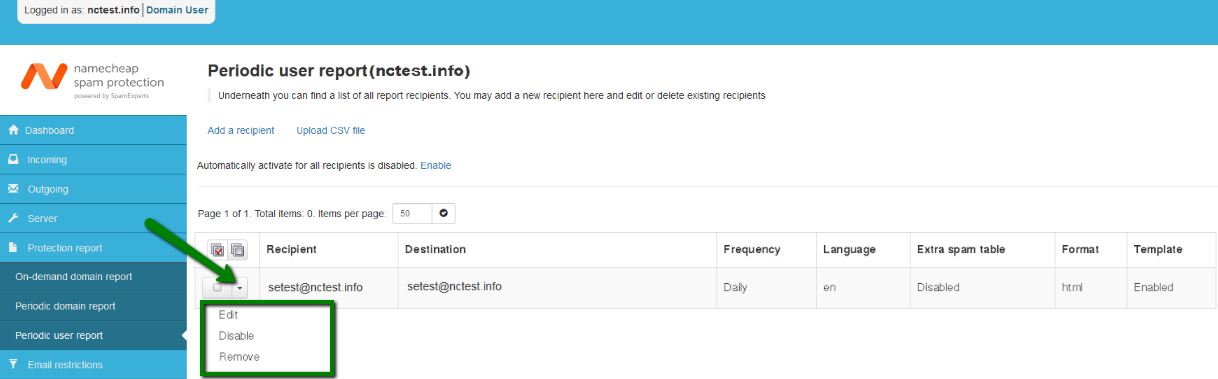Click the invert selection icon in table header
Image resolution: width=1218 pixels, height=379 pixels.
tap(237, 250)
